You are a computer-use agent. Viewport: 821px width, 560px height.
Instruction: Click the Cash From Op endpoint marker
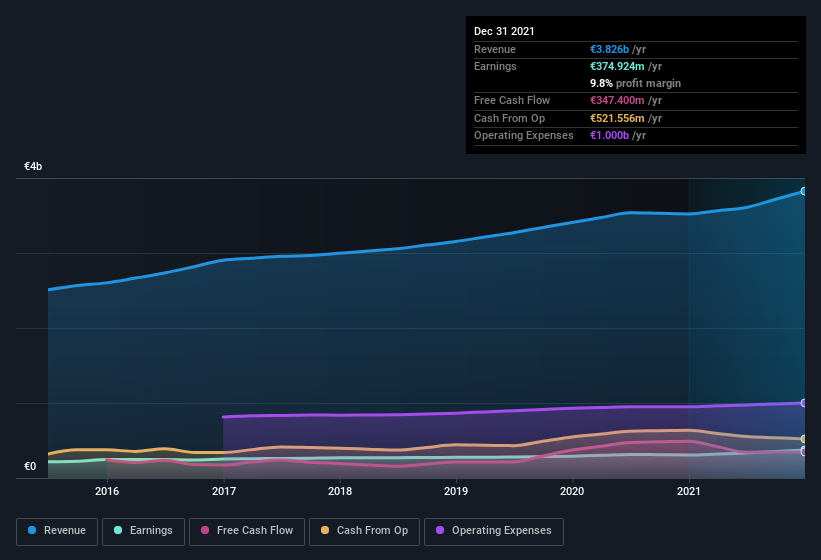[803, 439]
